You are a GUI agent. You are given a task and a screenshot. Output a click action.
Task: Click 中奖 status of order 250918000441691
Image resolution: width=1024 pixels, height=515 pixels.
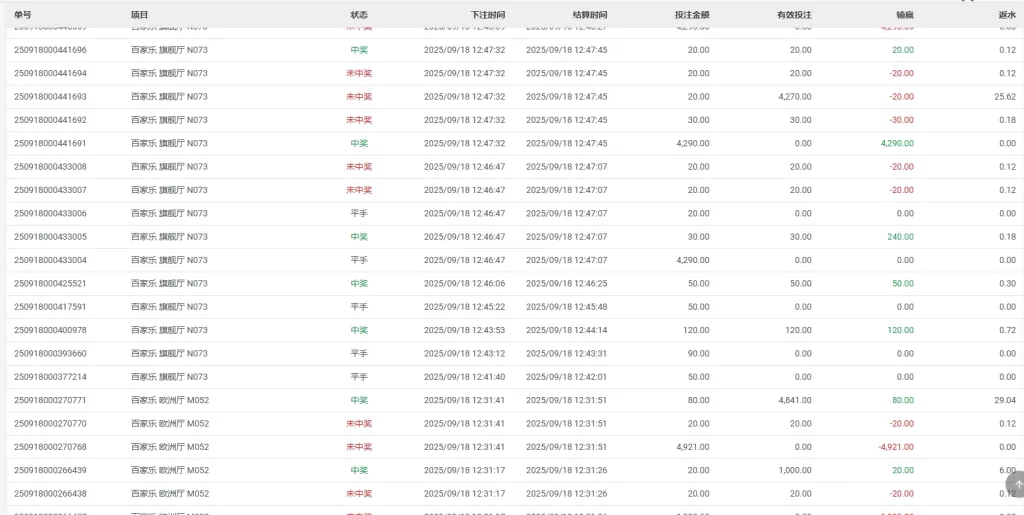click(x=359, y=144)
